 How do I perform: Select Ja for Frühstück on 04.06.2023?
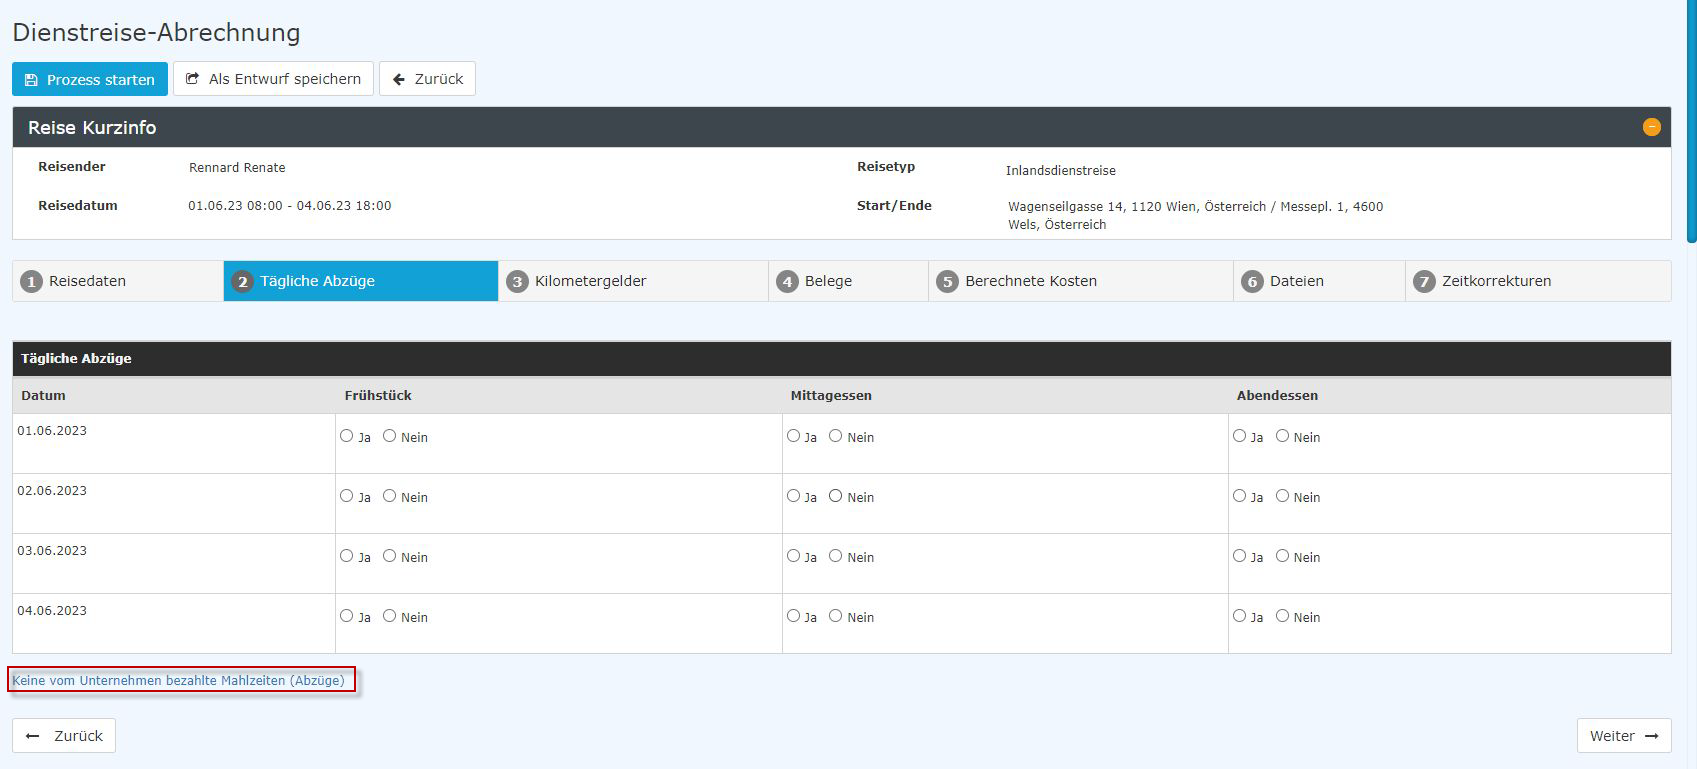click(x=347, y=616)
